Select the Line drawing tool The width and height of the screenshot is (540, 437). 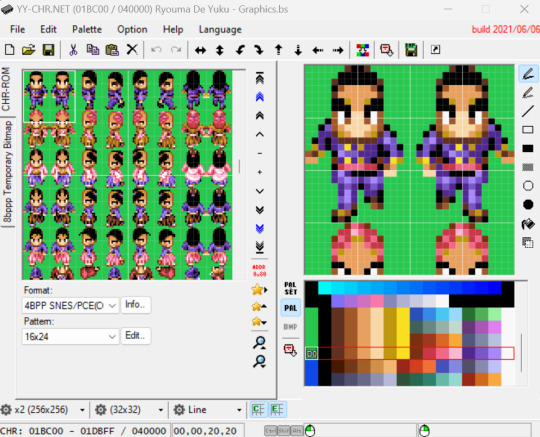point(528,111)
